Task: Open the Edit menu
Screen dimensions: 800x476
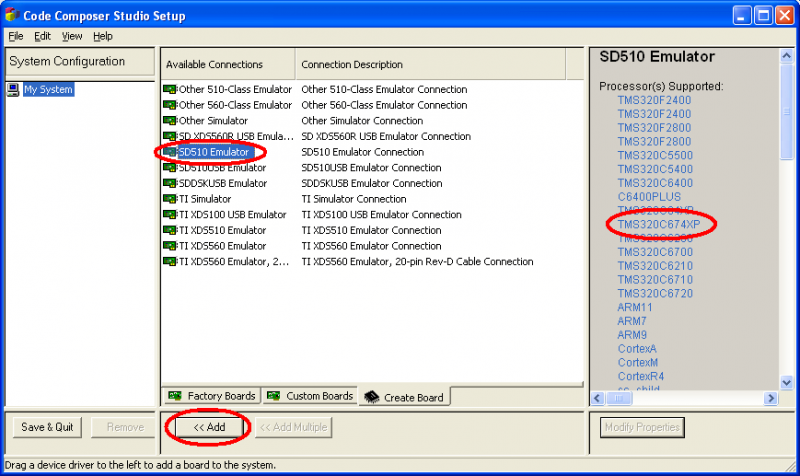Action: (42, 36)
